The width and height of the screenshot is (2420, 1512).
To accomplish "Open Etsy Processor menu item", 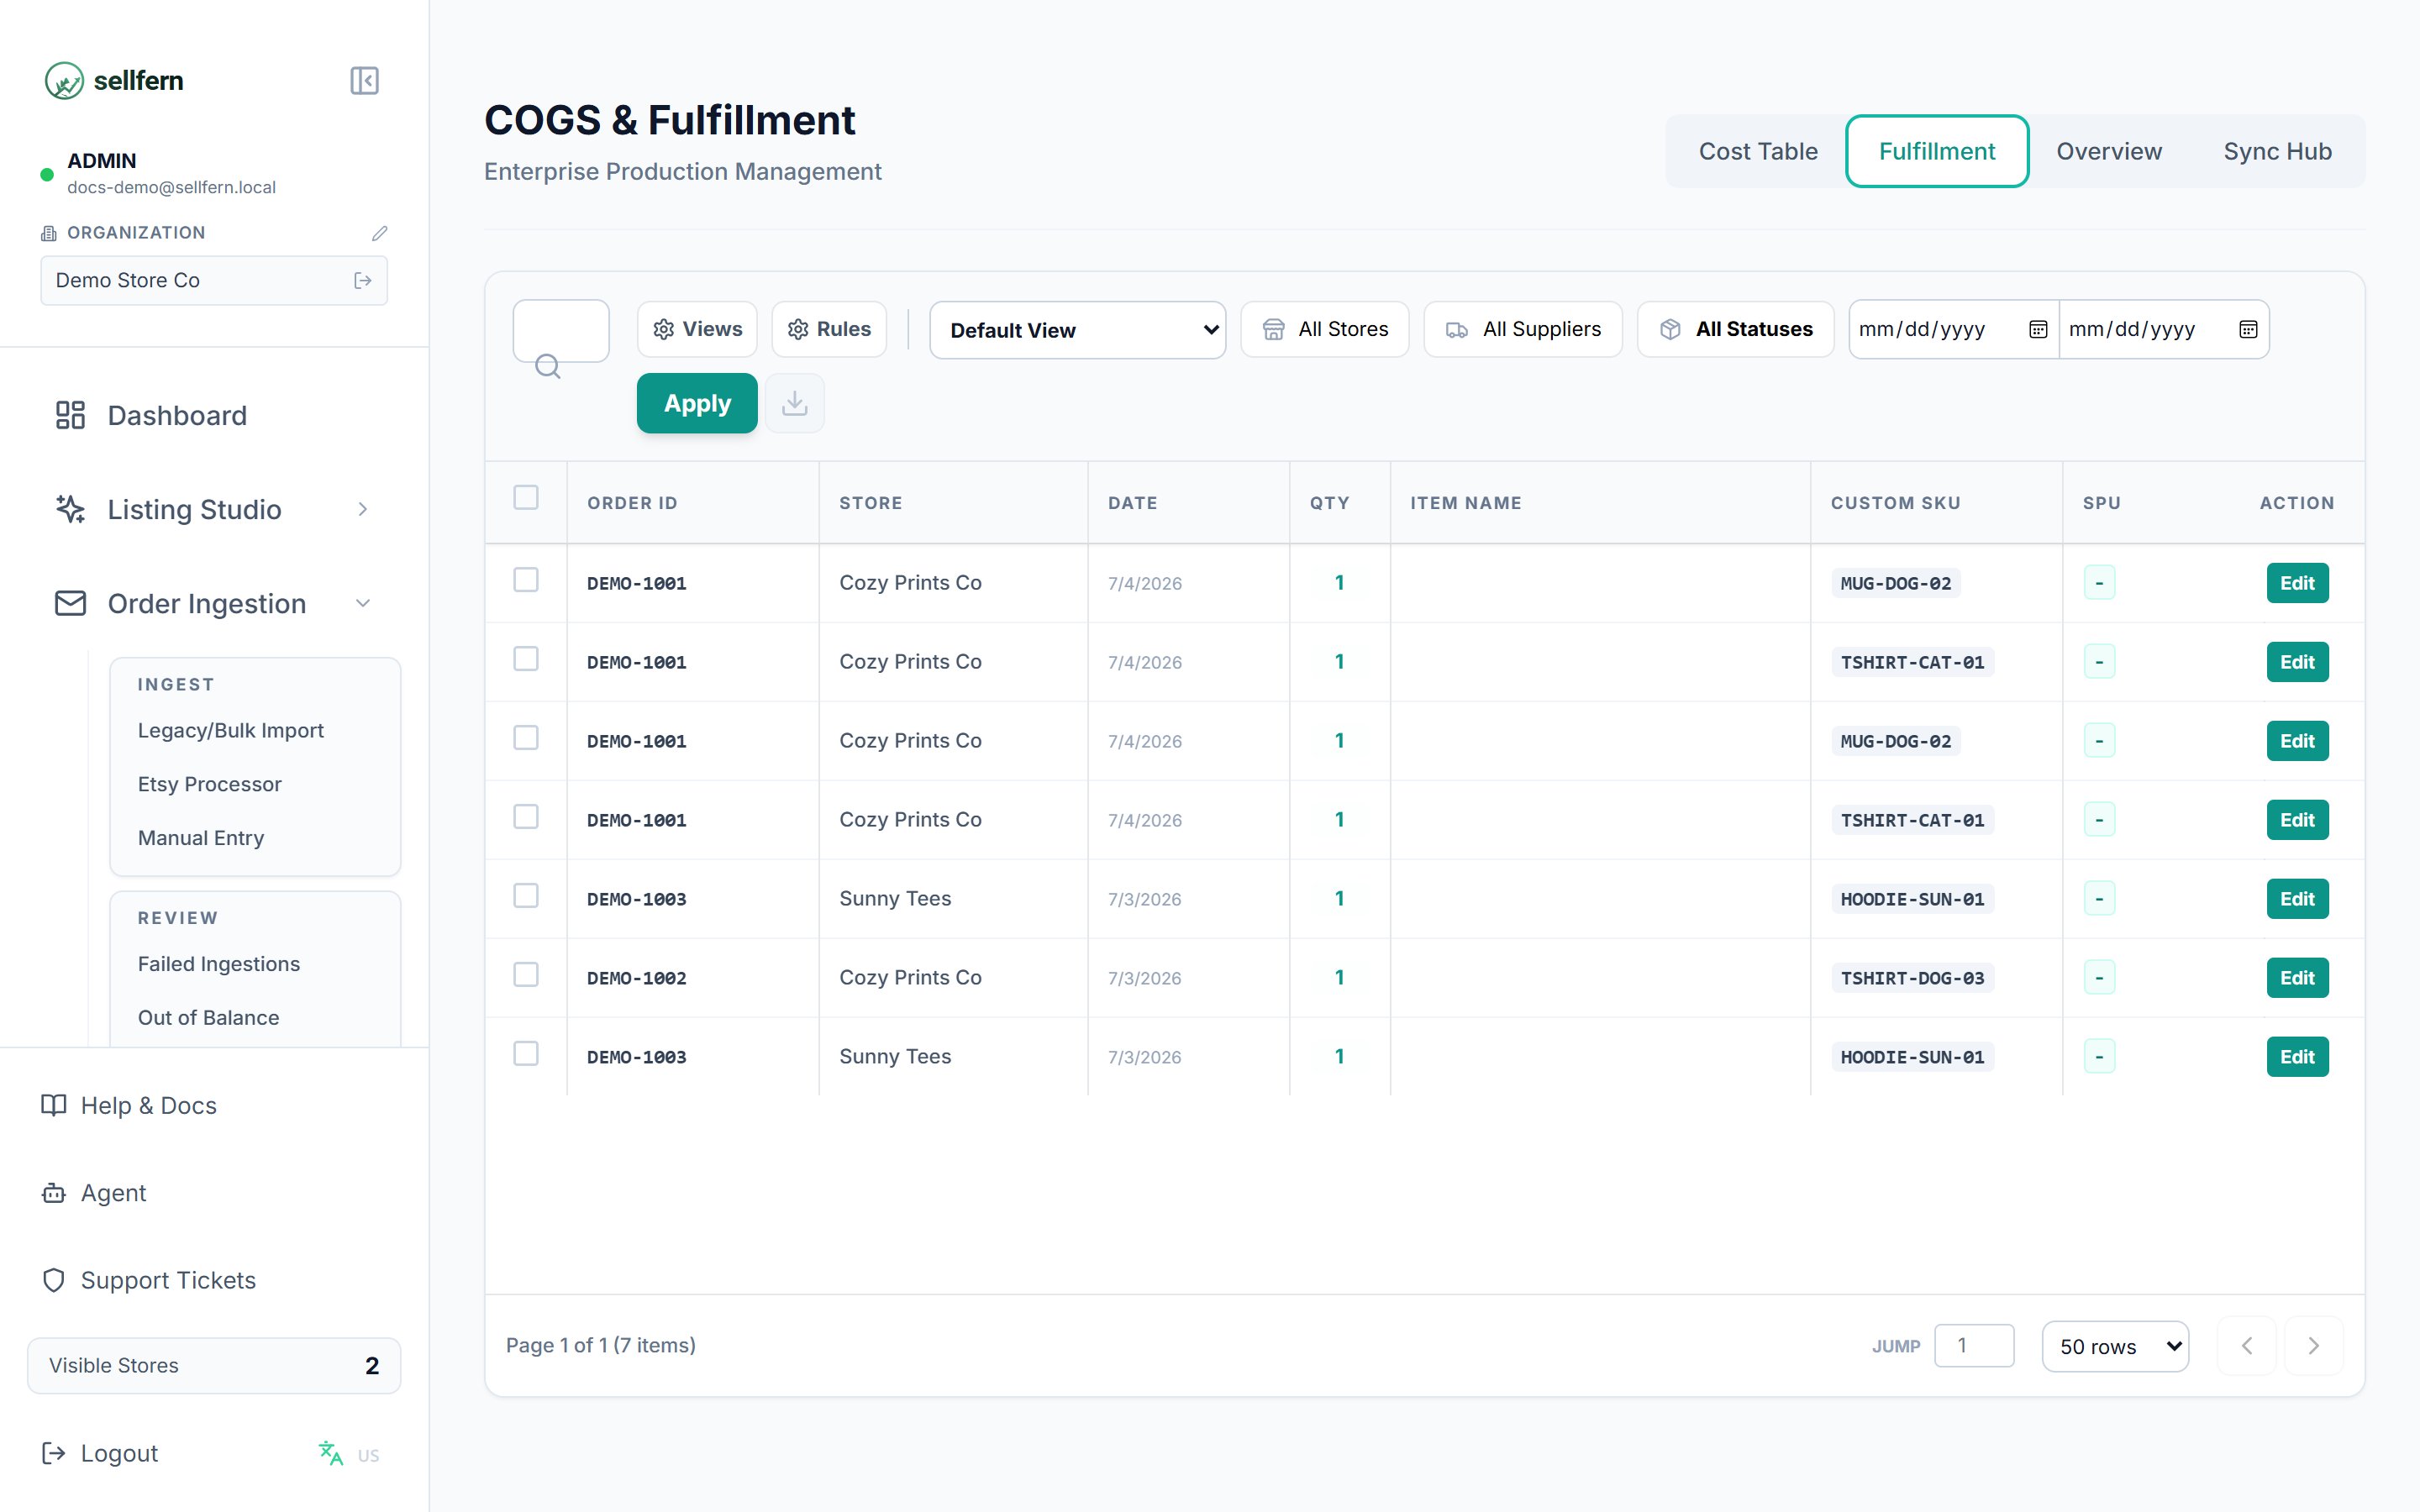I will [x=210, y=785].
